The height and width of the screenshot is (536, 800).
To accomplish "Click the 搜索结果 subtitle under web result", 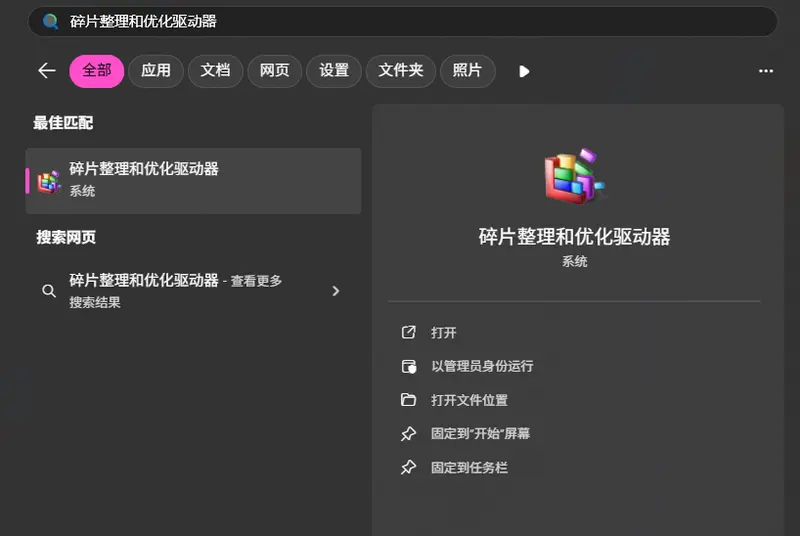I will 95,302.
